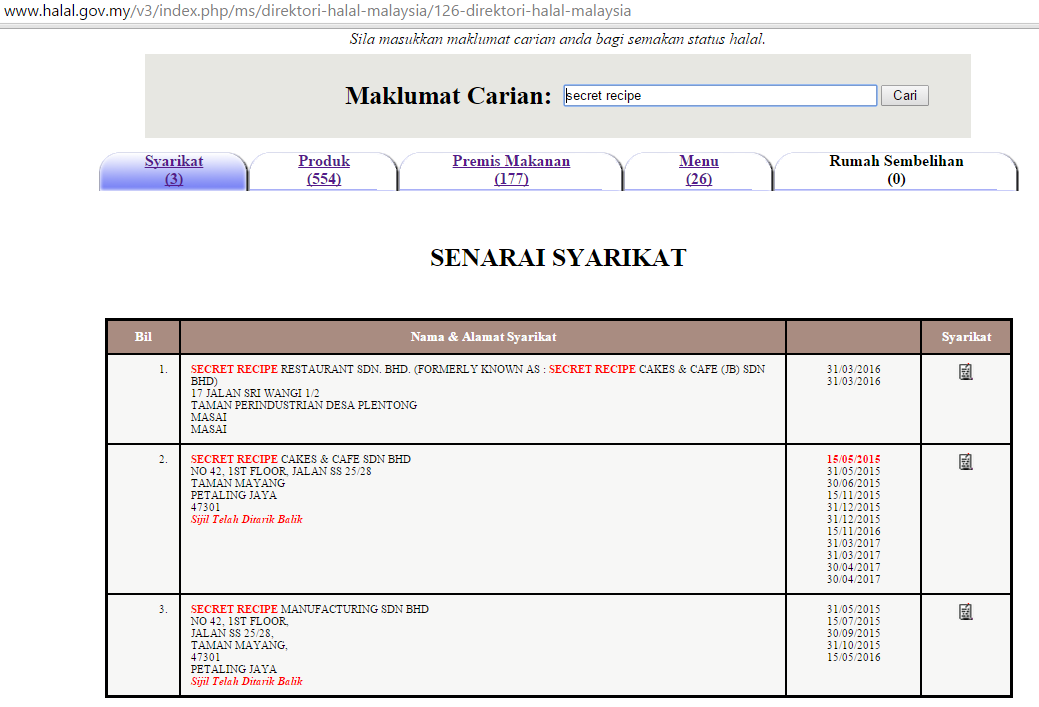Screen dimensions: 1039x707
Task: Open company details icon for Secret Recipe Restaurant
Action: pos(965,372)
